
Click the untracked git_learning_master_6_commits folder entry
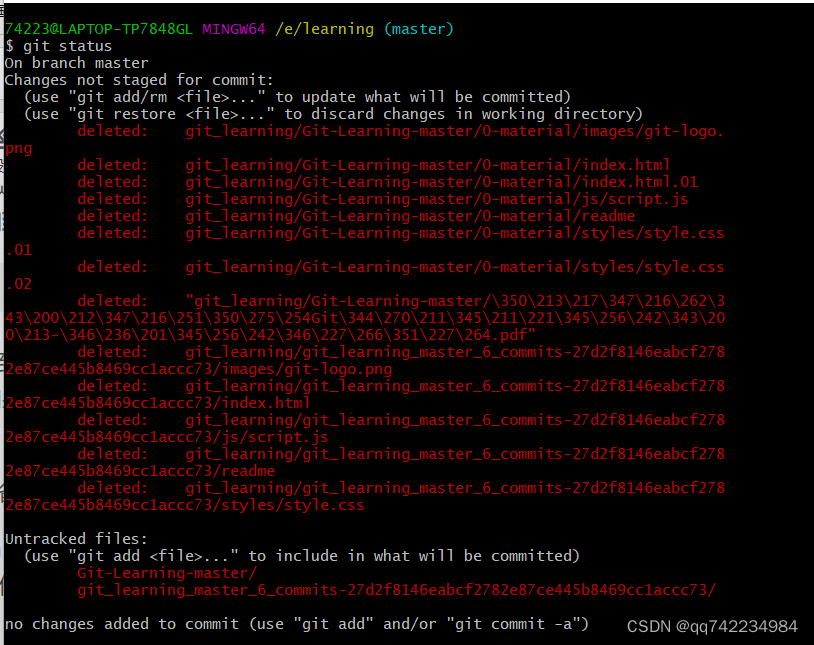pyautogui.click(x=396, y=590)
